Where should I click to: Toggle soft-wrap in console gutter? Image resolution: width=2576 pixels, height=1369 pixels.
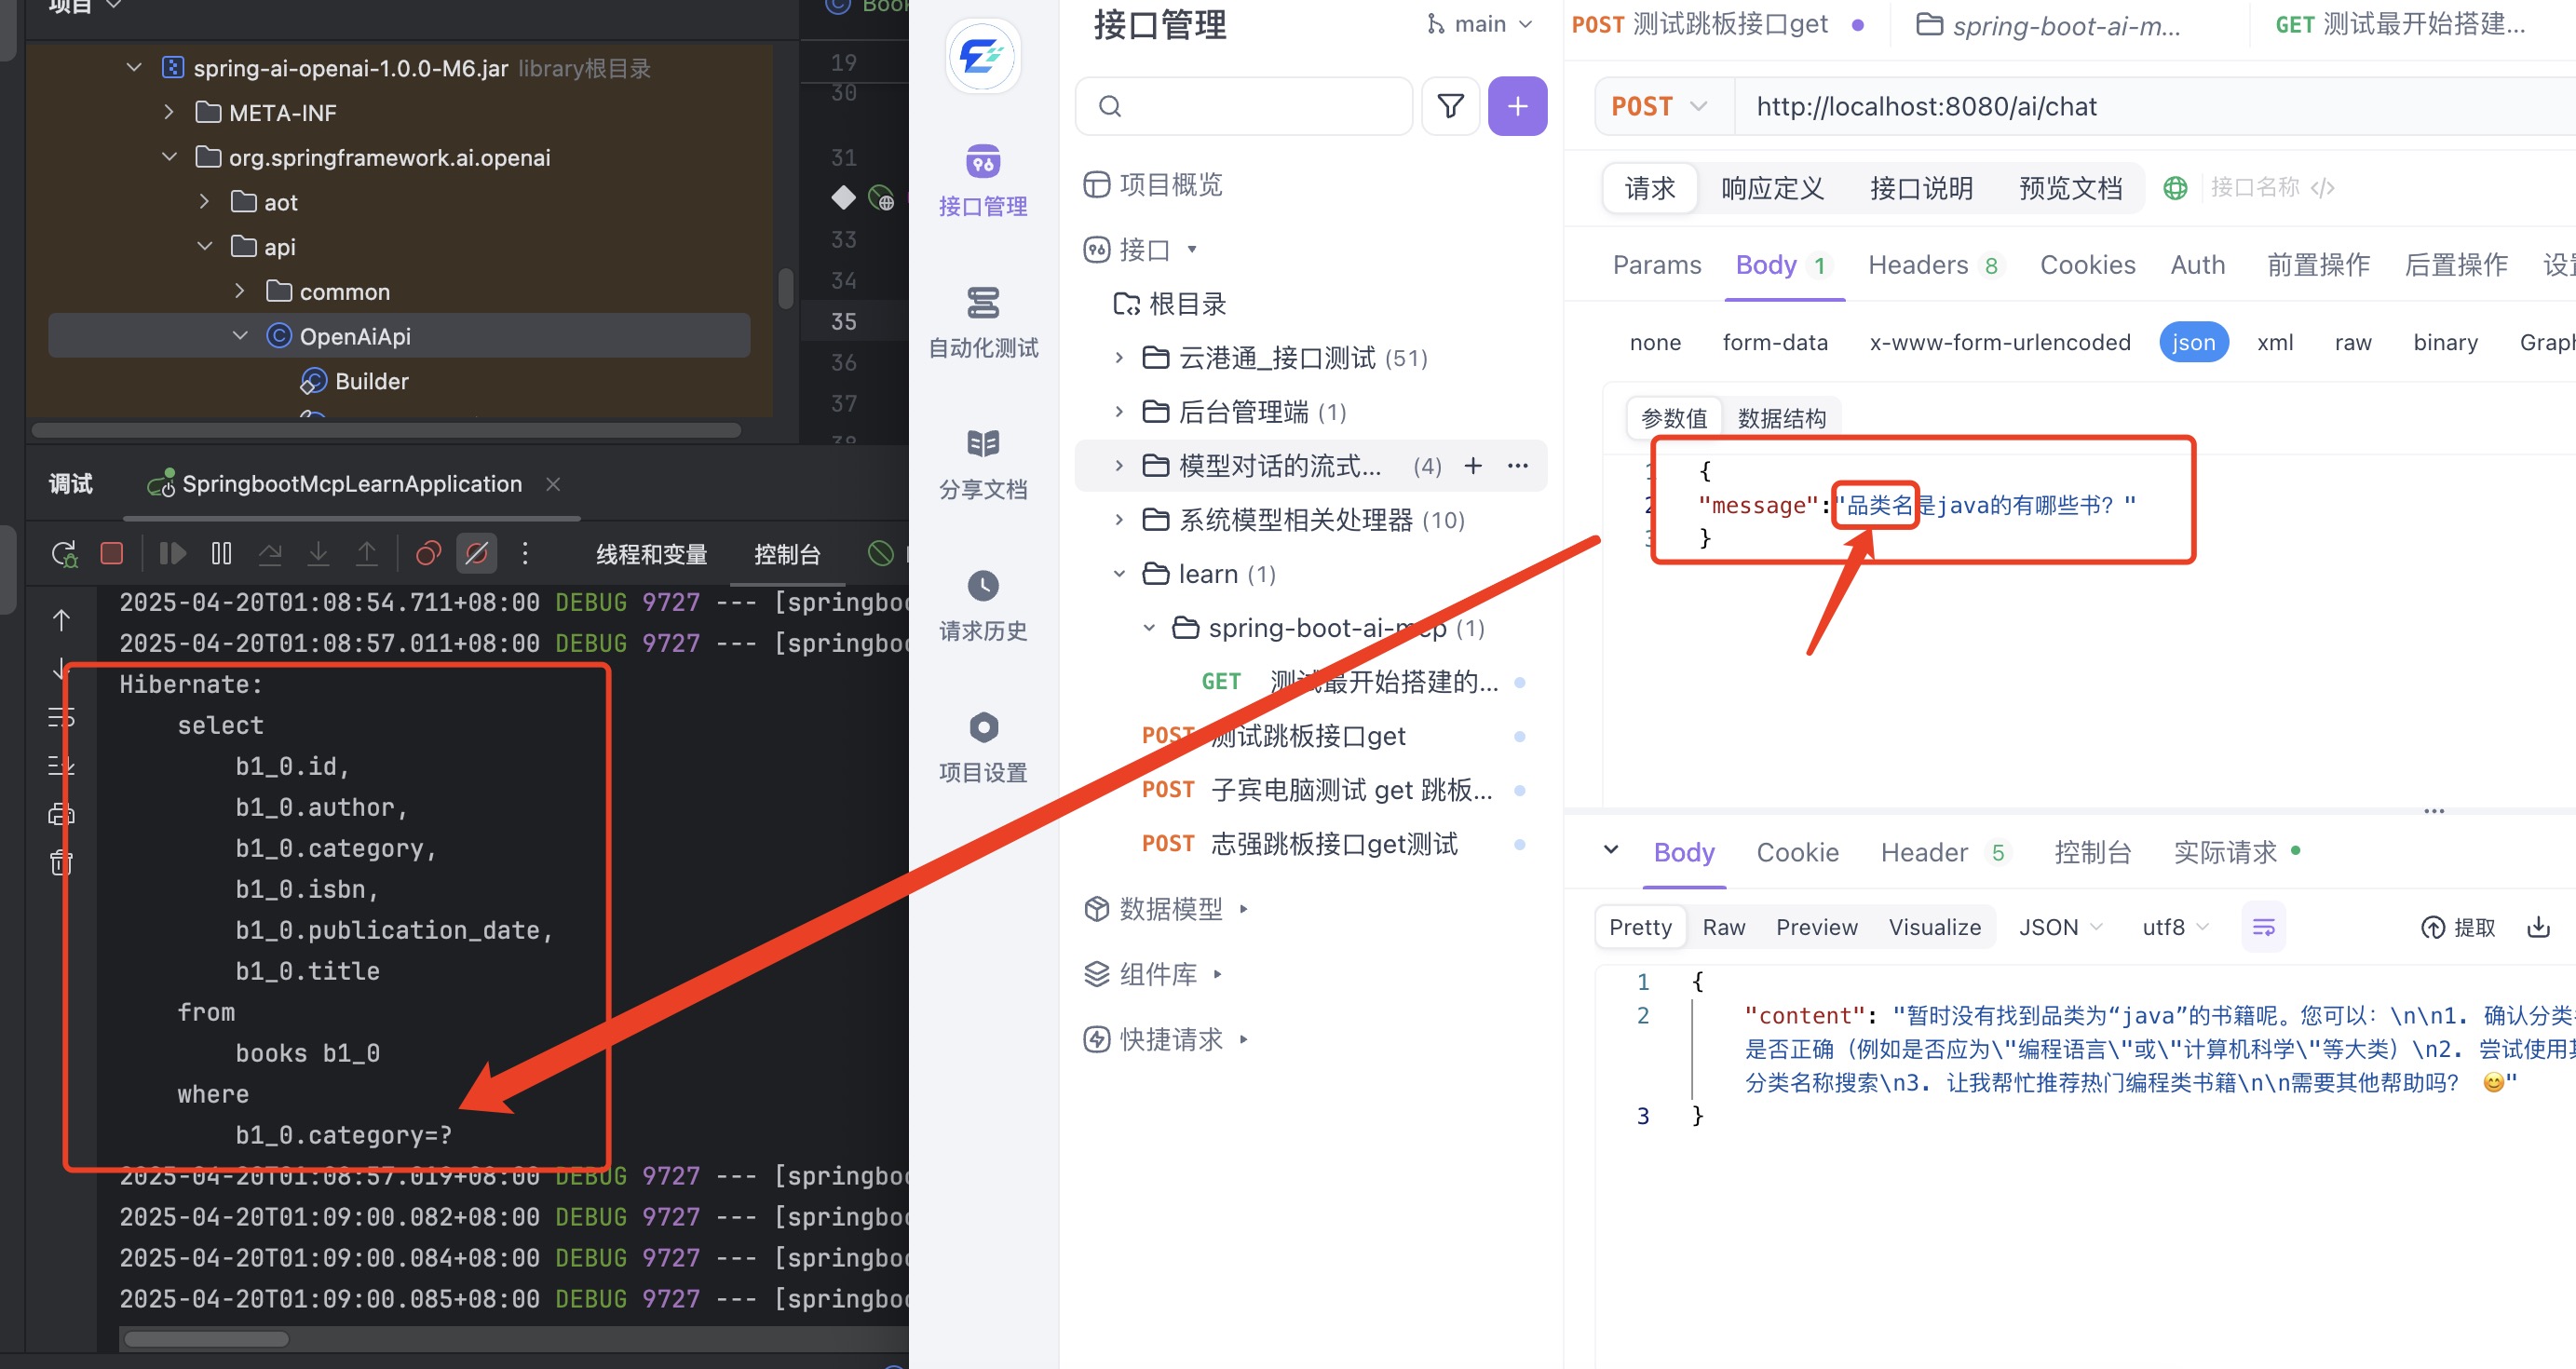click(x=61, y=717)
